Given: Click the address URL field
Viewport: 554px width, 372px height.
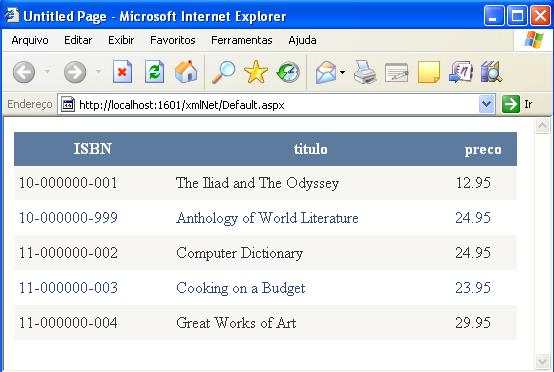Looking at the screenshot, I should pos(269,105).
